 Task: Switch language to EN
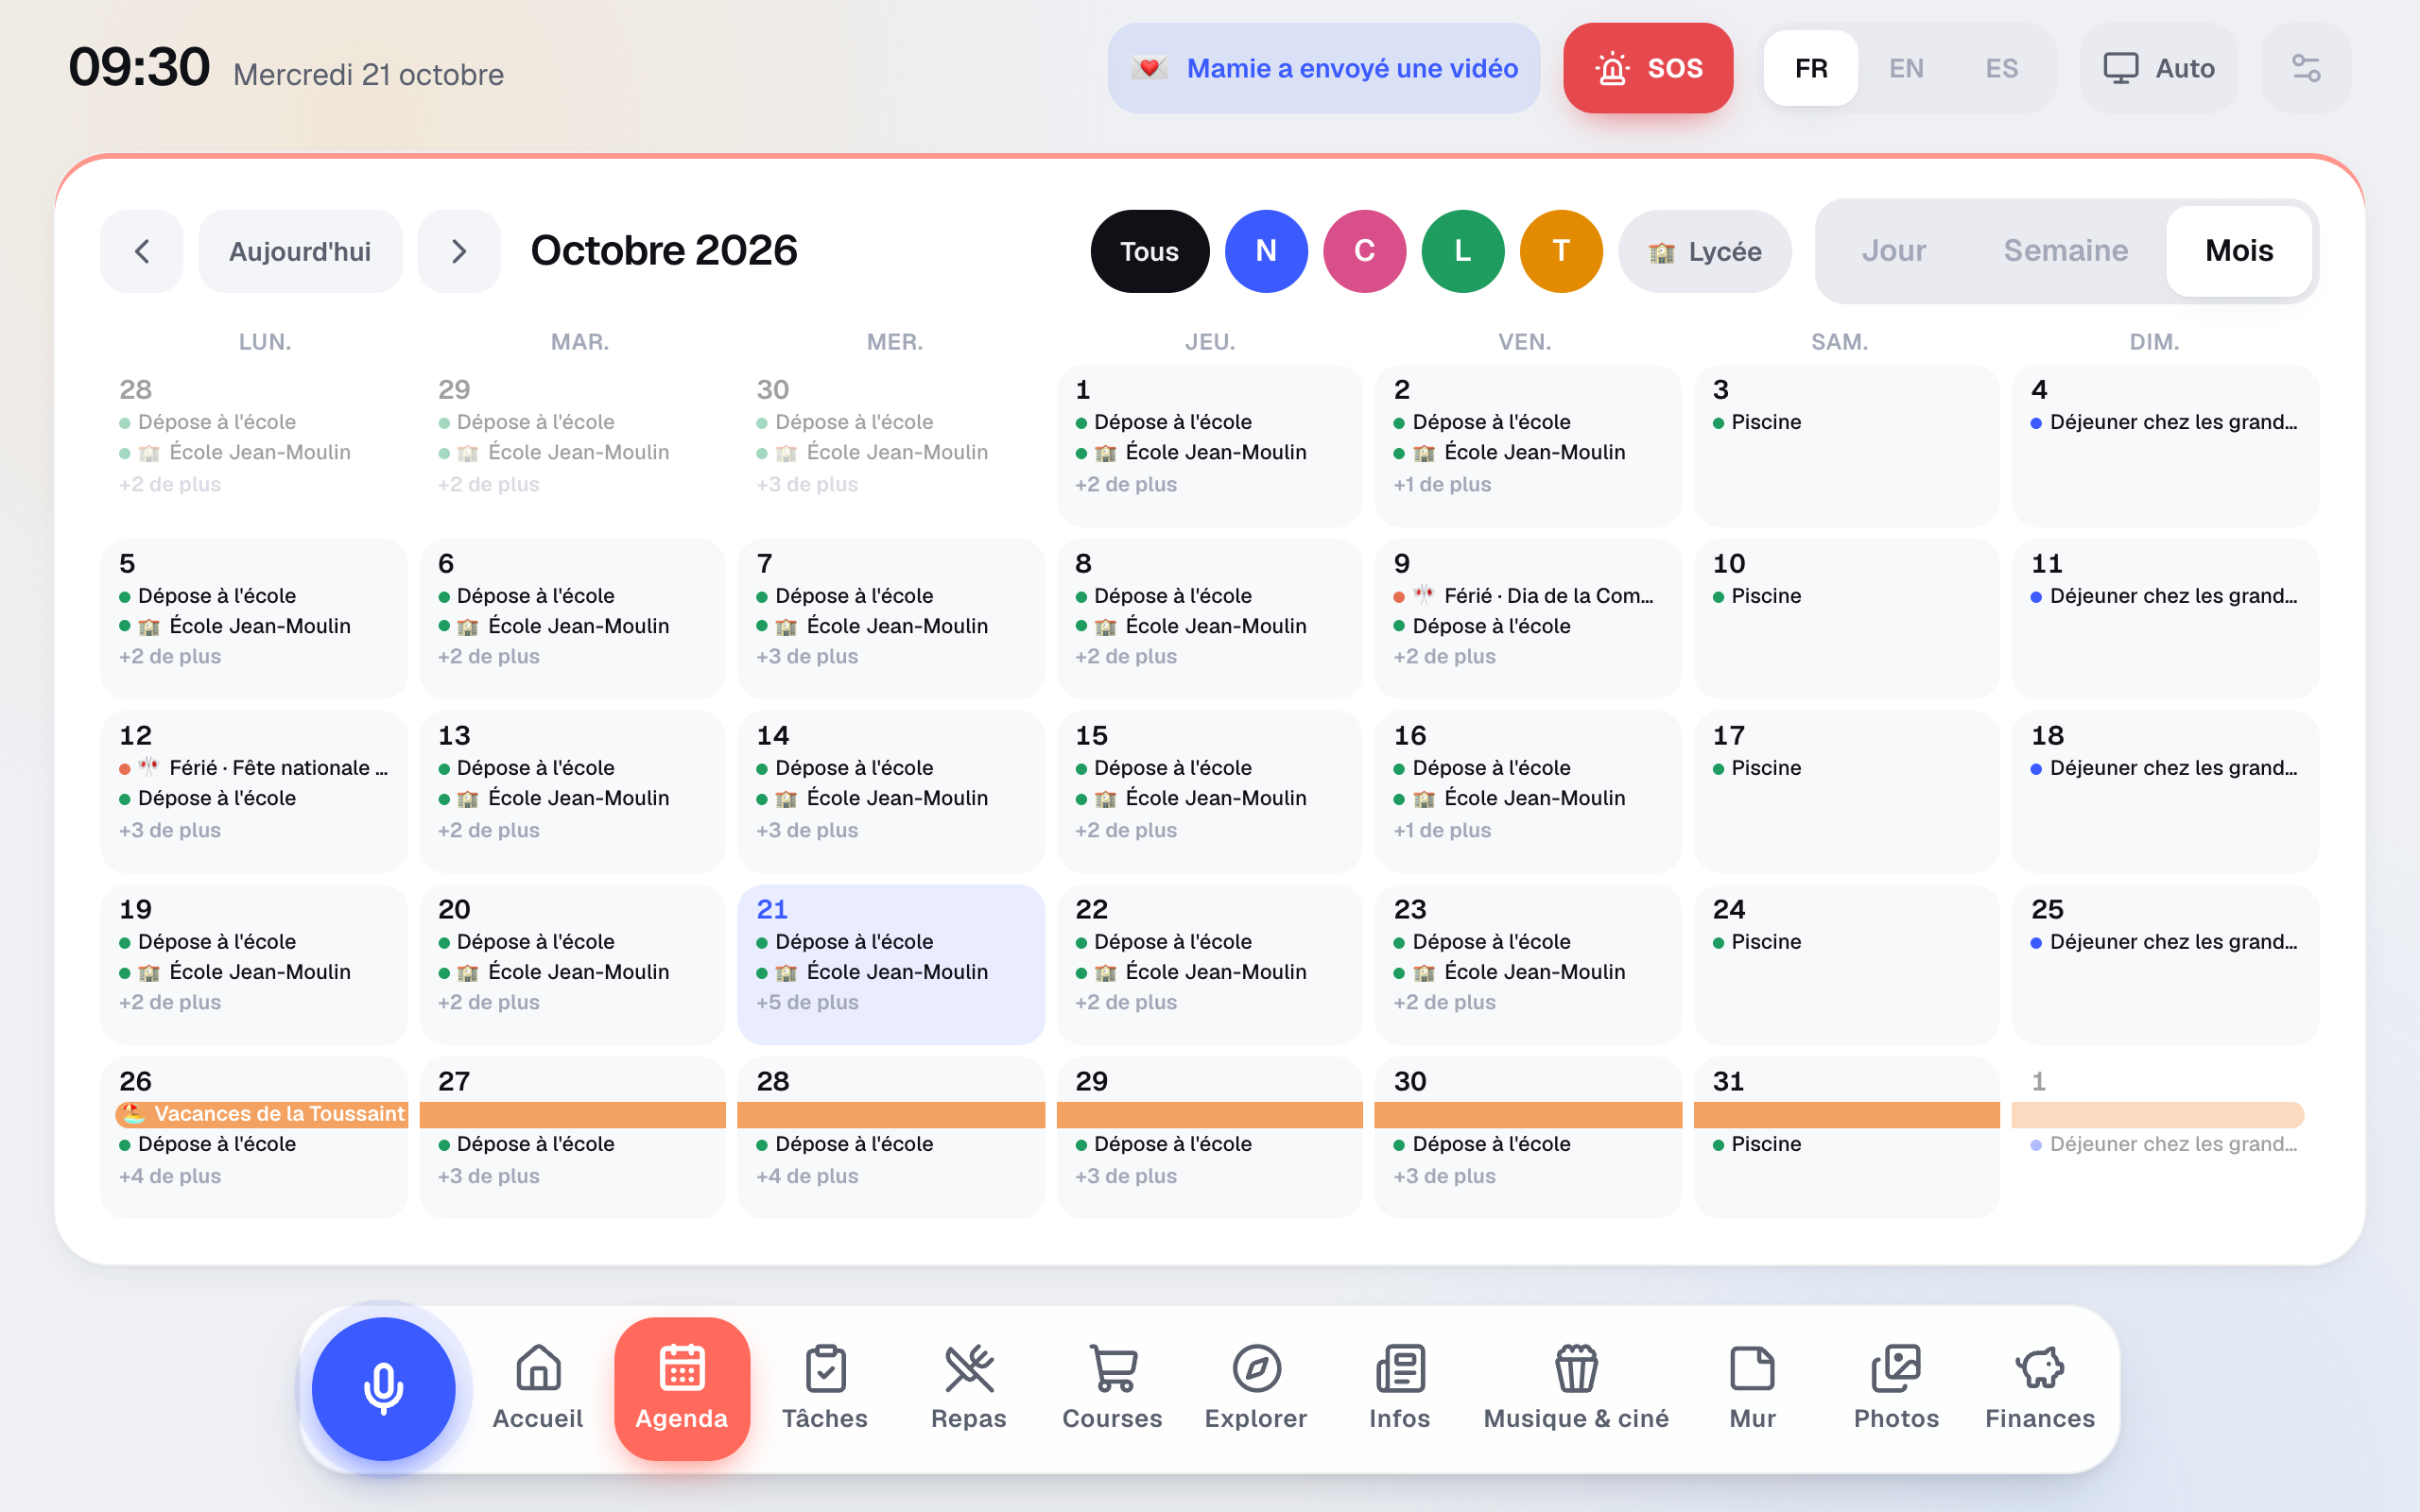click(x=1906, y=68)
